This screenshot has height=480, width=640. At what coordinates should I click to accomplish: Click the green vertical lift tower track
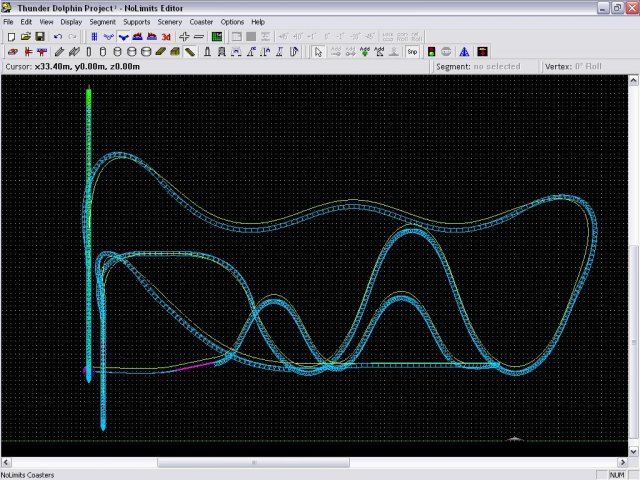coord(89,235)
